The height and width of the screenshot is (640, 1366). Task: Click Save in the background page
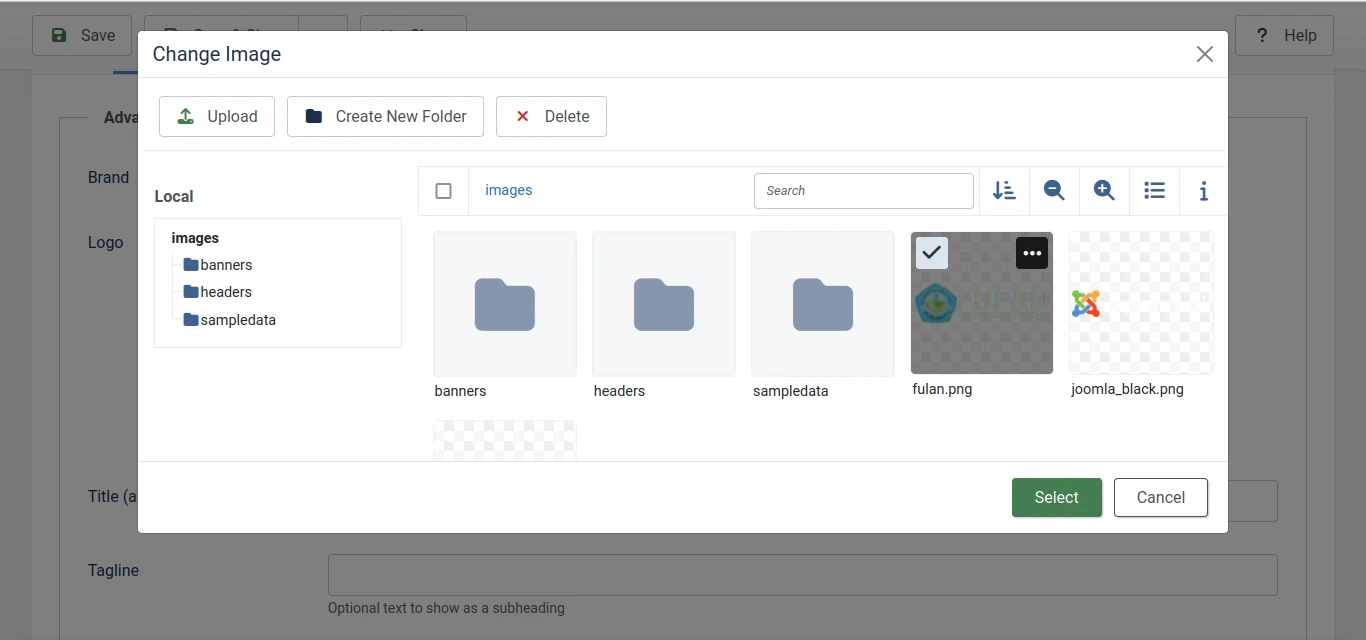tap(82, 35)
